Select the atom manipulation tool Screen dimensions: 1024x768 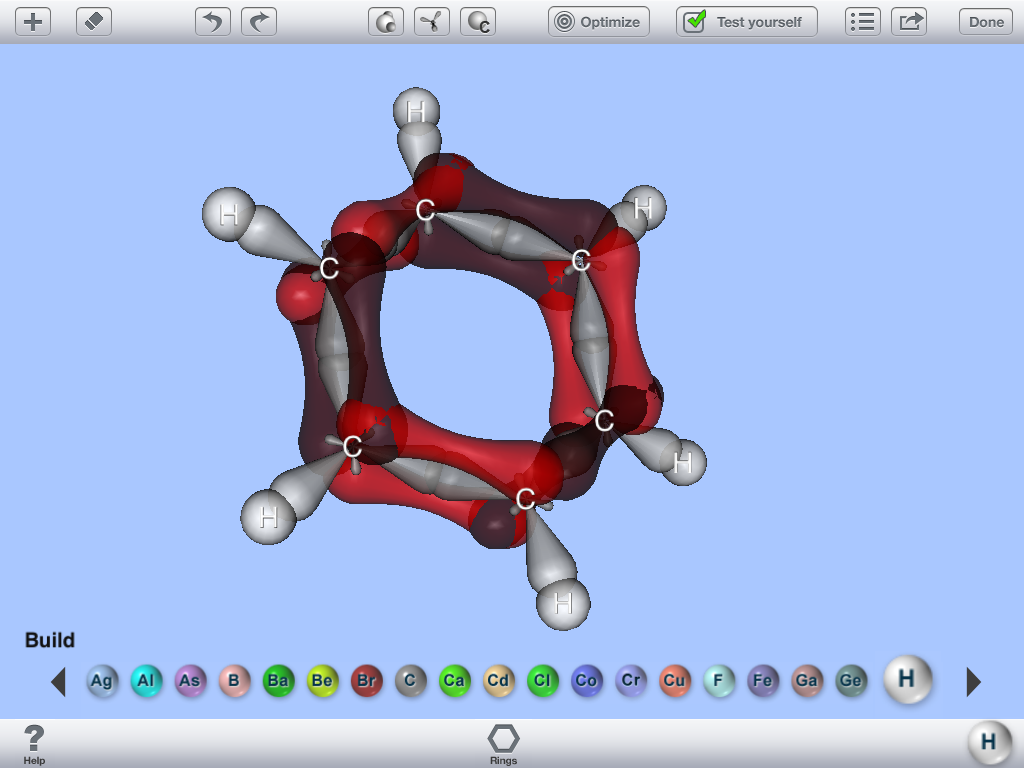pyautogui.click(x=385, y=21)
